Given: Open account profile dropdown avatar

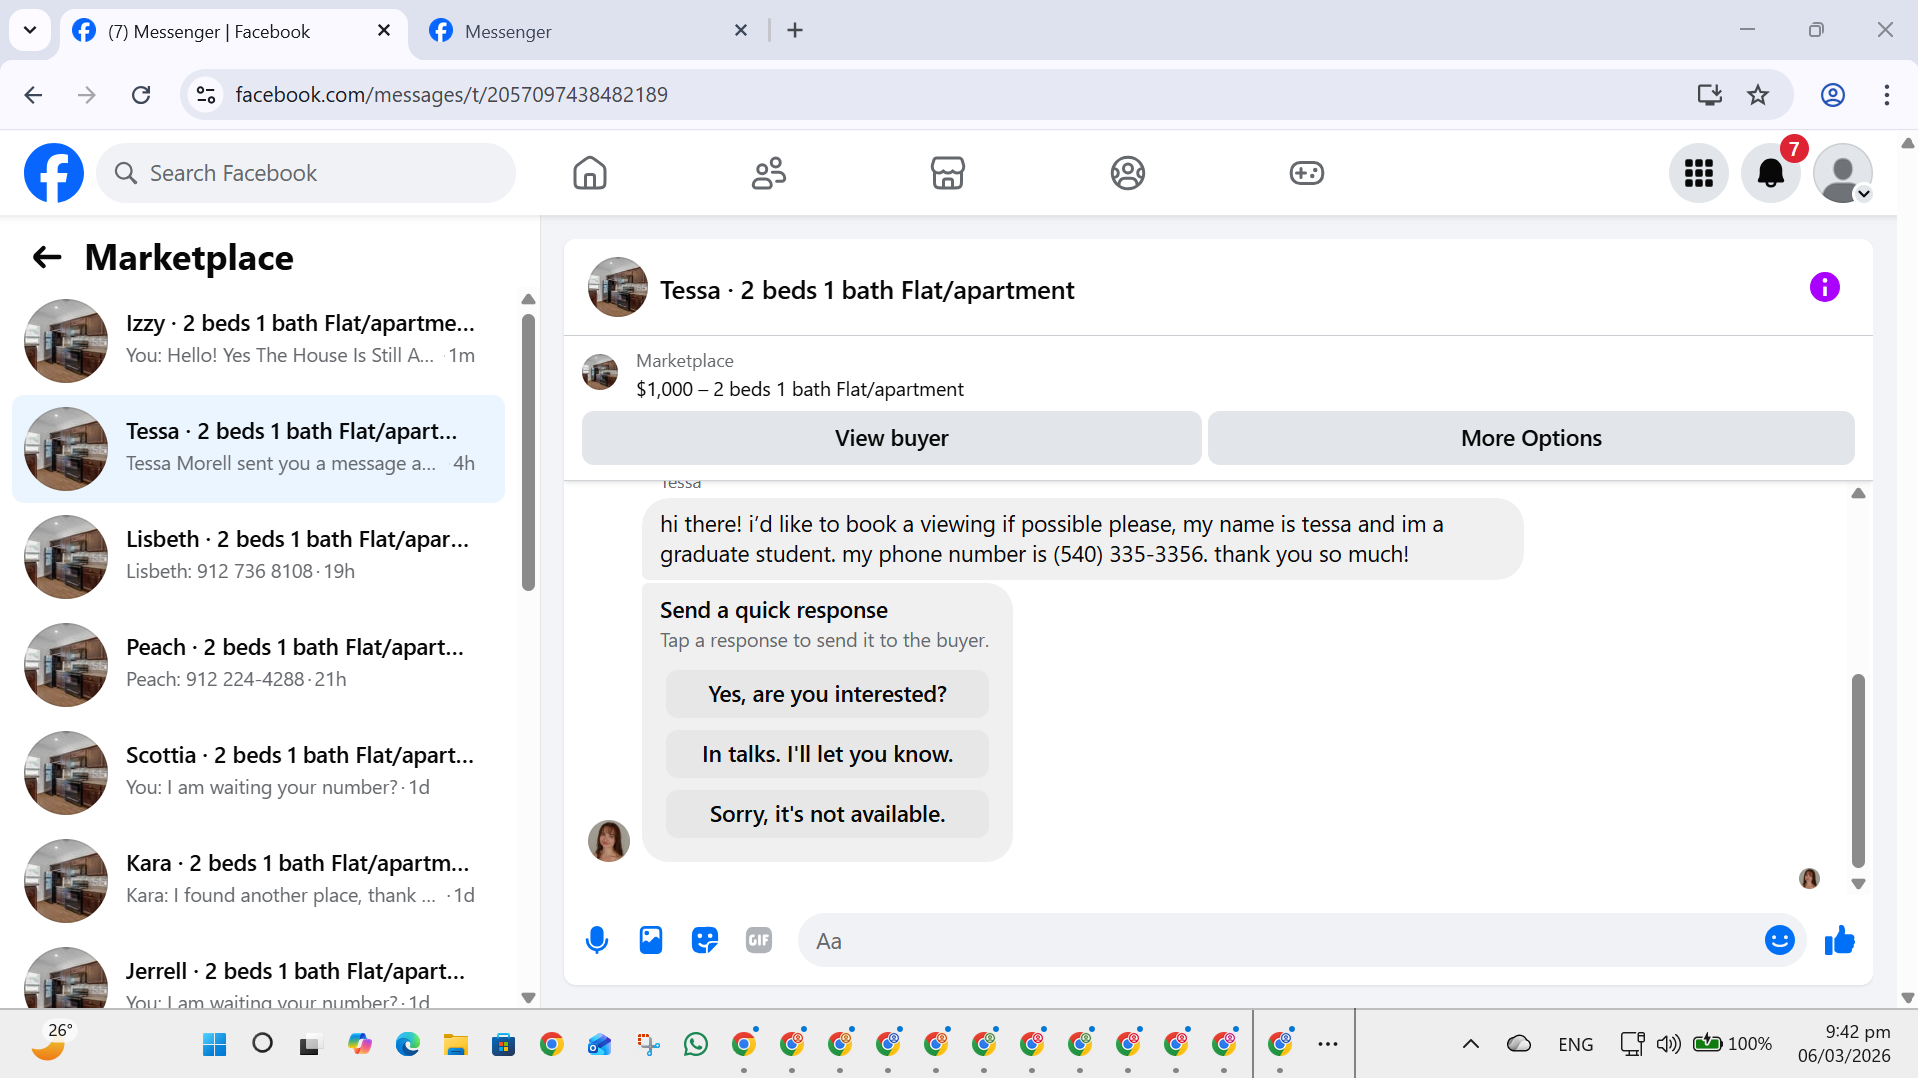Looking at the screenshot, I should [1842, 173].
